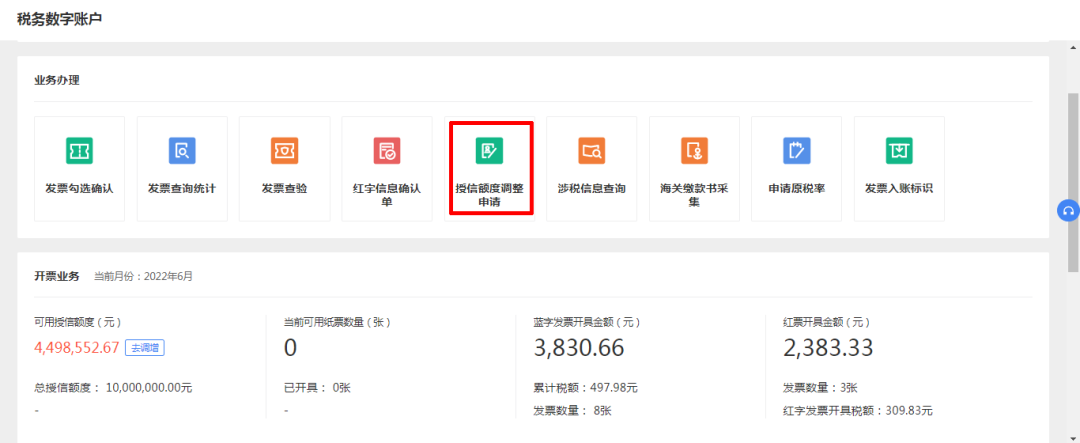
Task: Click the 海关缴款书采集 label
Action: coord(694,195)
